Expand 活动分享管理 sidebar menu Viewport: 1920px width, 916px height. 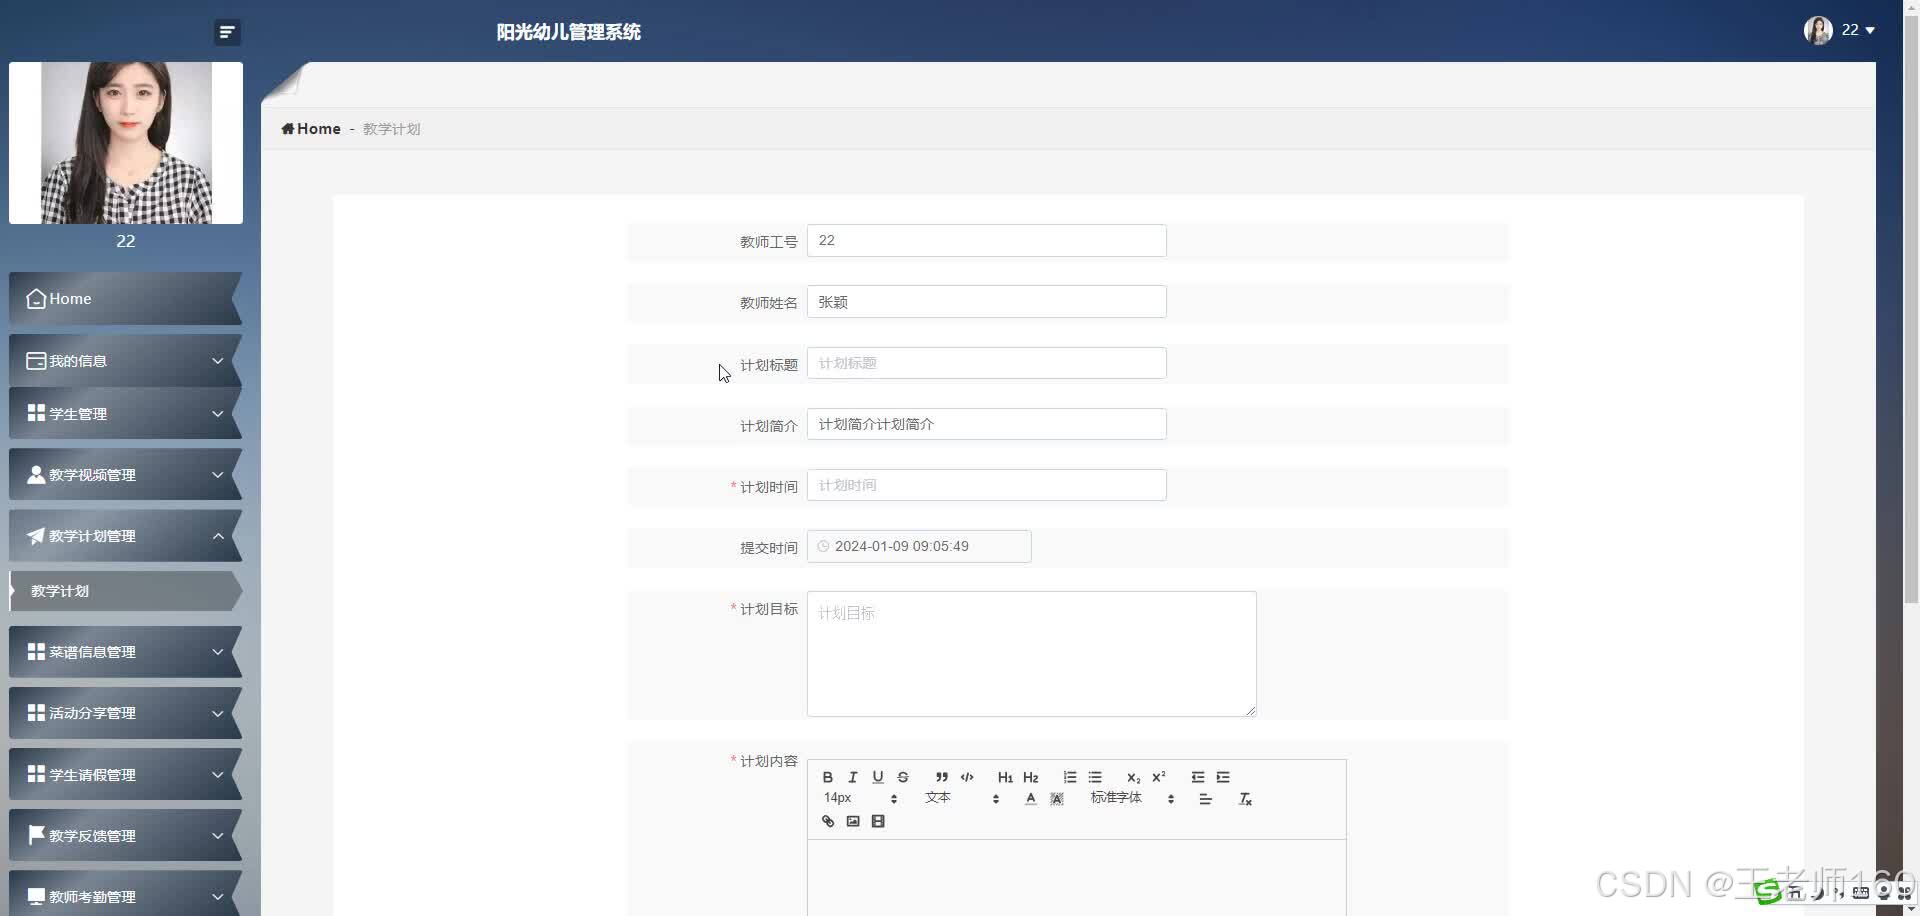[125, 713]
